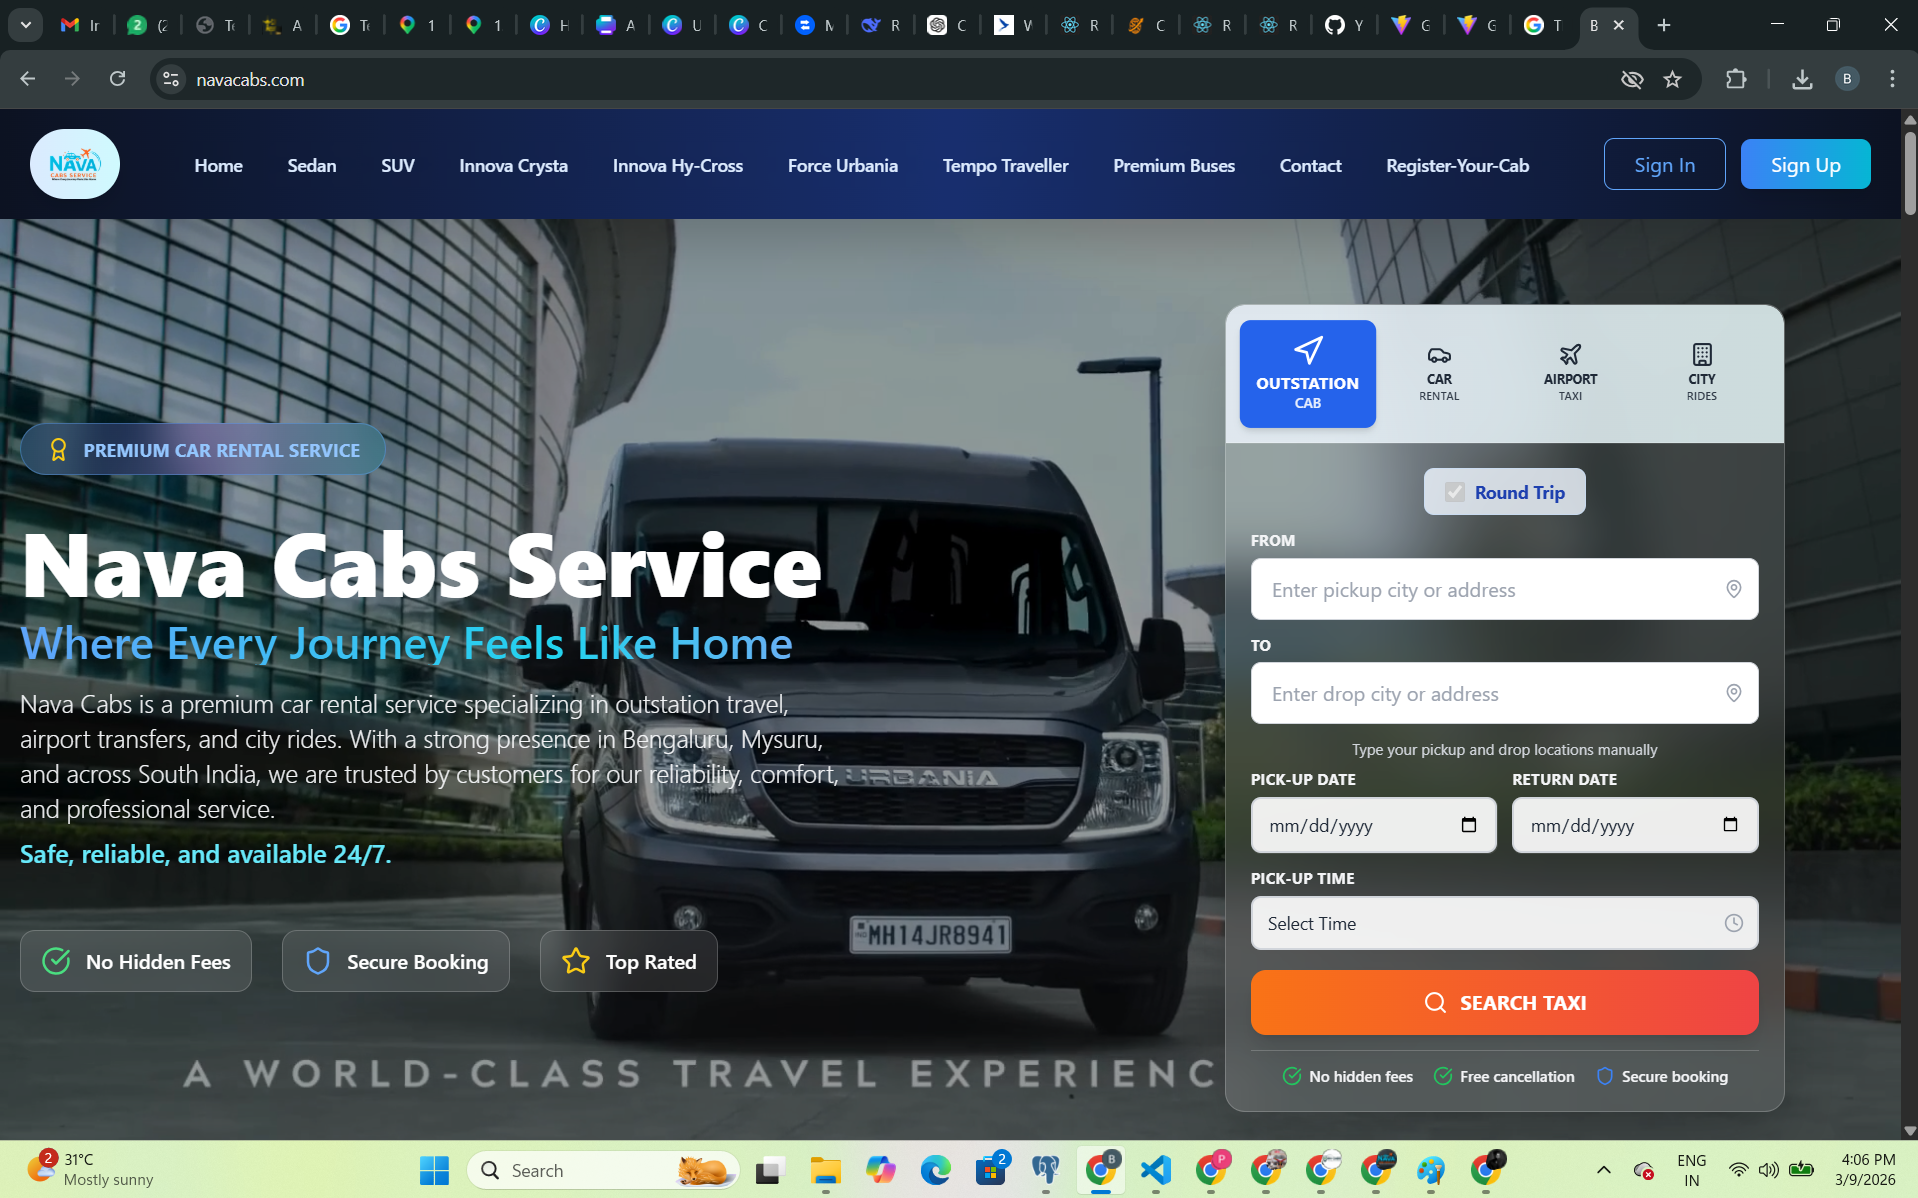Open the weather widget on taskbar
The height and width of the screenshot is (1198, 1918).
tap(90, 1170)
